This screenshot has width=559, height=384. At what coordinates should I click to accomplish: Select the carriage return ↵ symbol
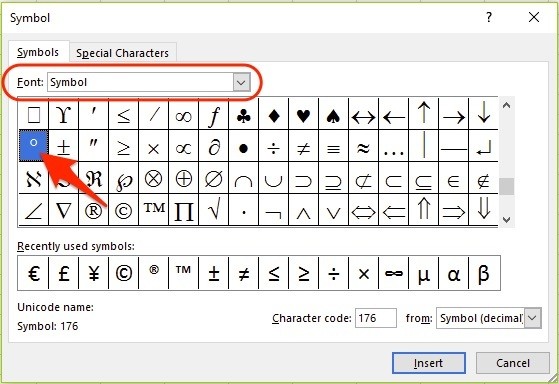pyautogui.click(x=483, y=145)
